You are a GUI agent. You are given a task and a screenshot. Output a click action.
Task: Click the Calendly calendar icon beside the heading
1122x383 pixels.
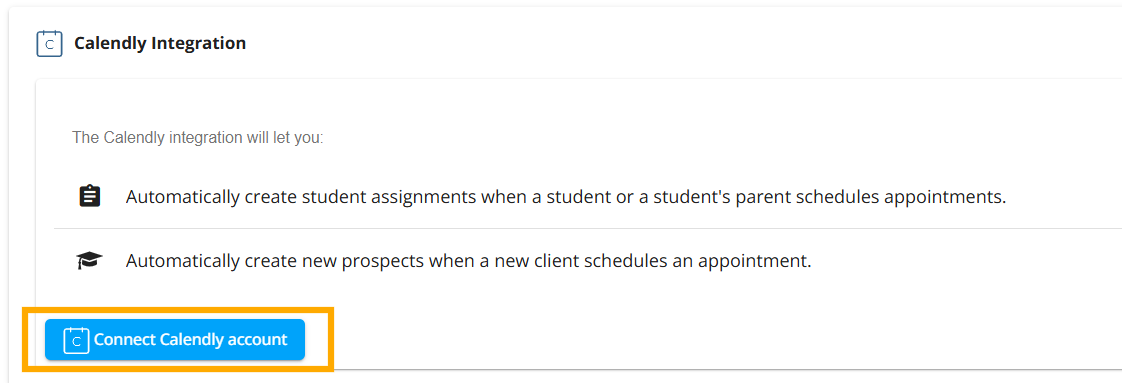click(50, 43)
